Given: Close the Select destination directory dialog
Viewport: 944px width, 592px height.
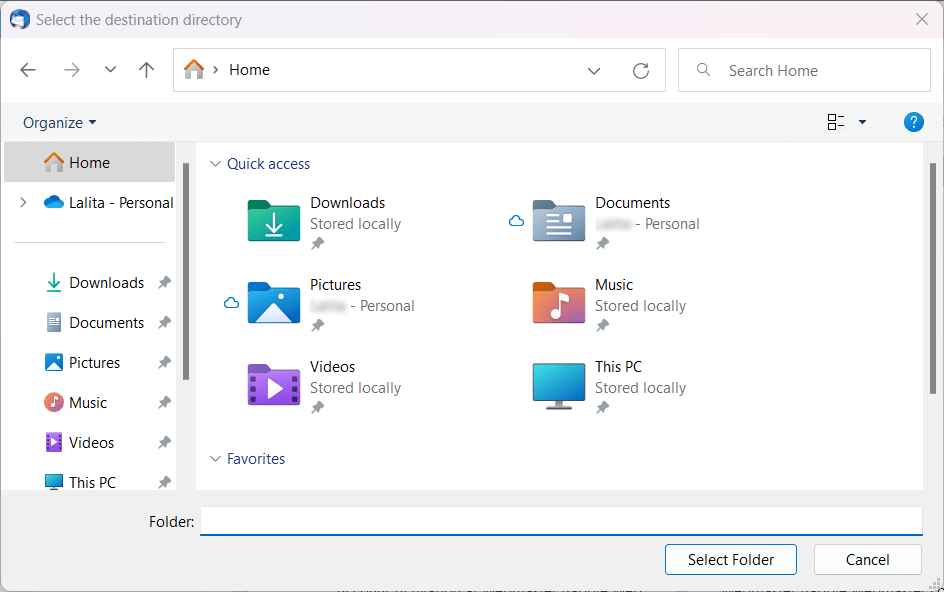Looking at the screenshot, I should 922,19.
